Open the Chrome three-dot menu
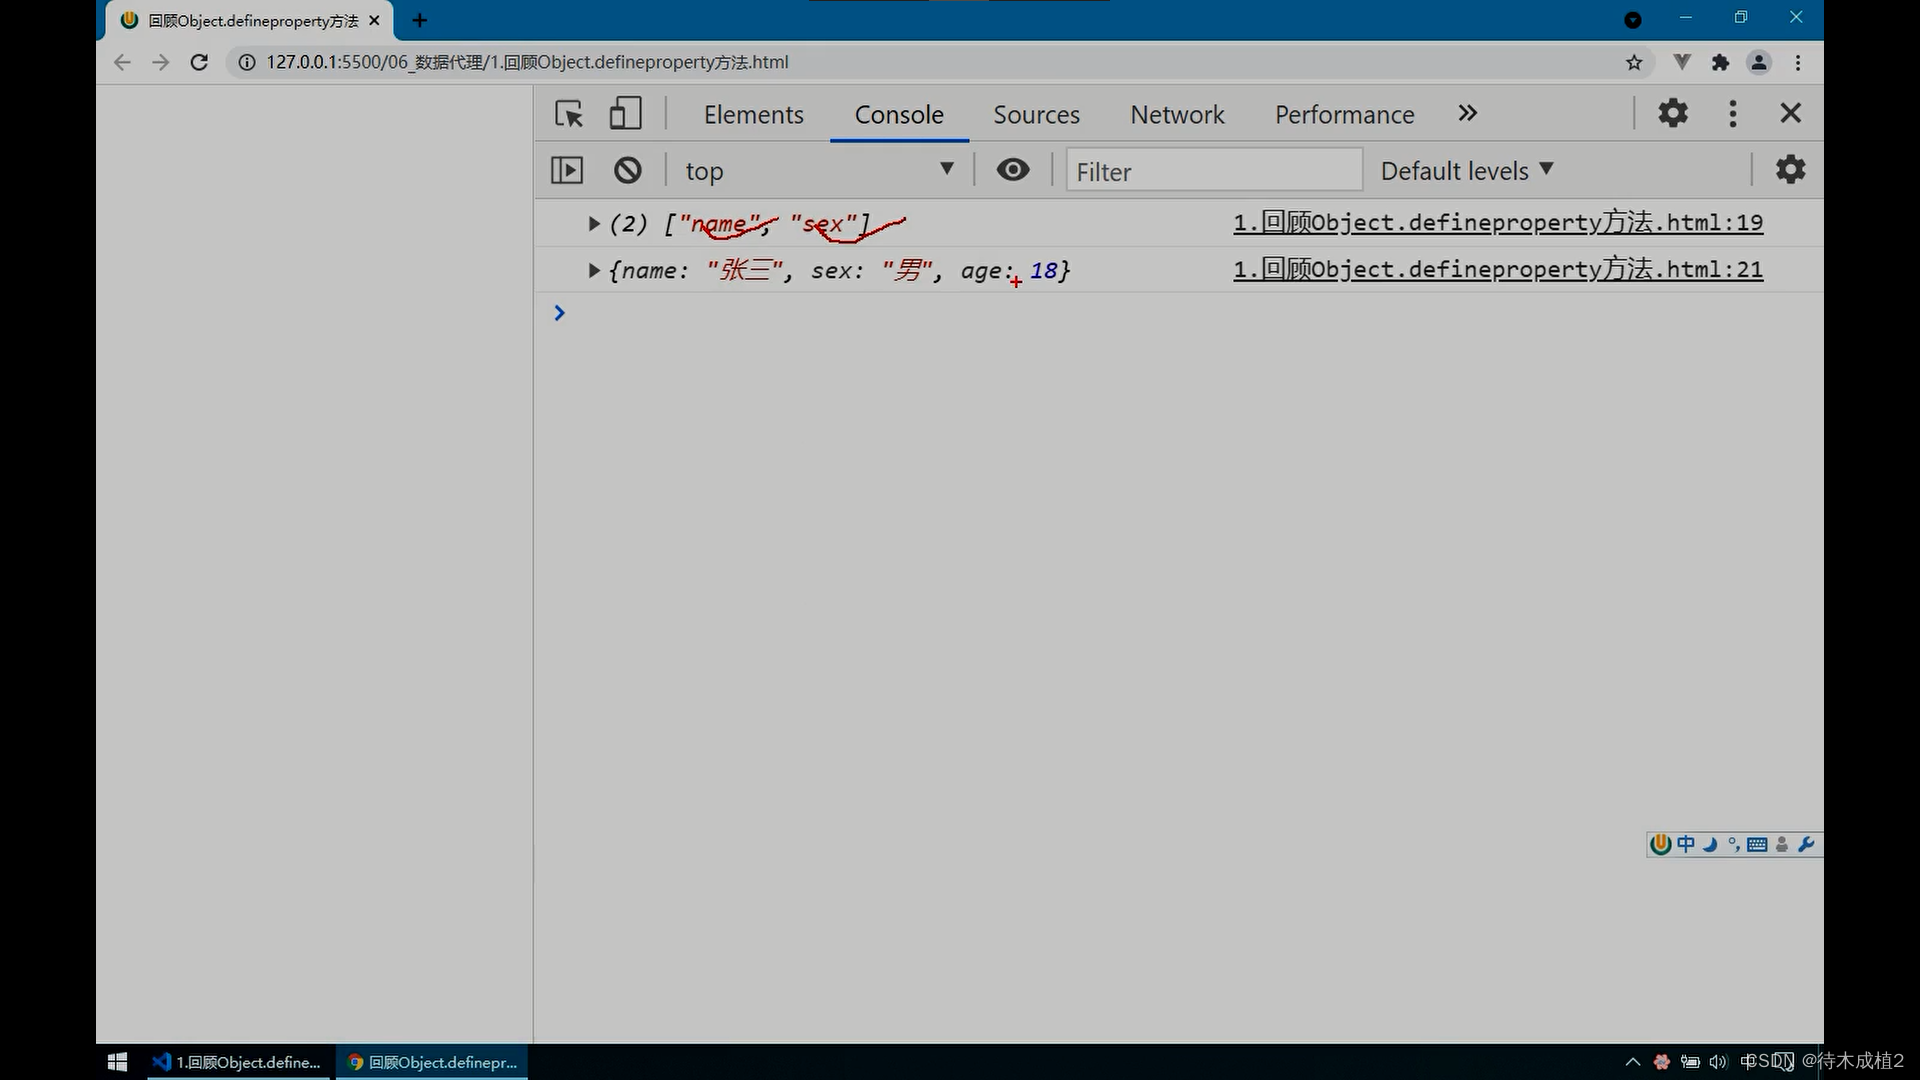Viewport: 1920px width, 1080px height. tap(1798, 62)
